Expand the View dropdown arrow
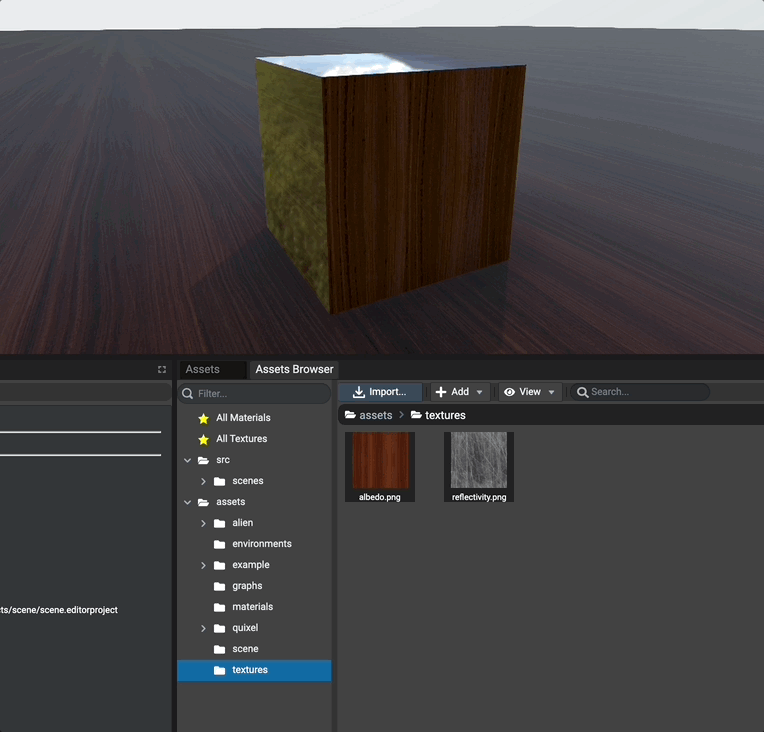Screen dimensions: 764x732 pyautogui.click(x=552, y=392)
